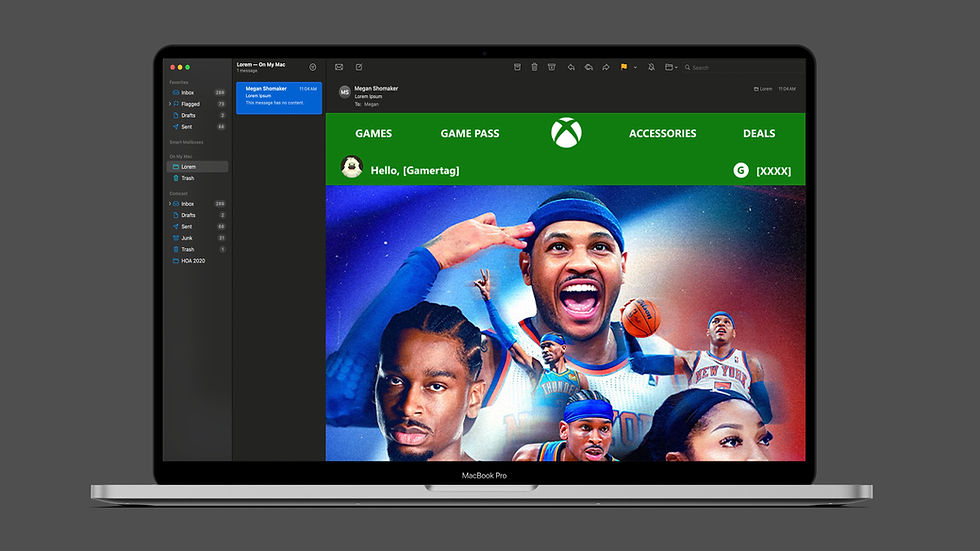This screenshot has width=980, height=551.
Task: Expand the Comcast Inbox chevron
Action: coord(170,204)
